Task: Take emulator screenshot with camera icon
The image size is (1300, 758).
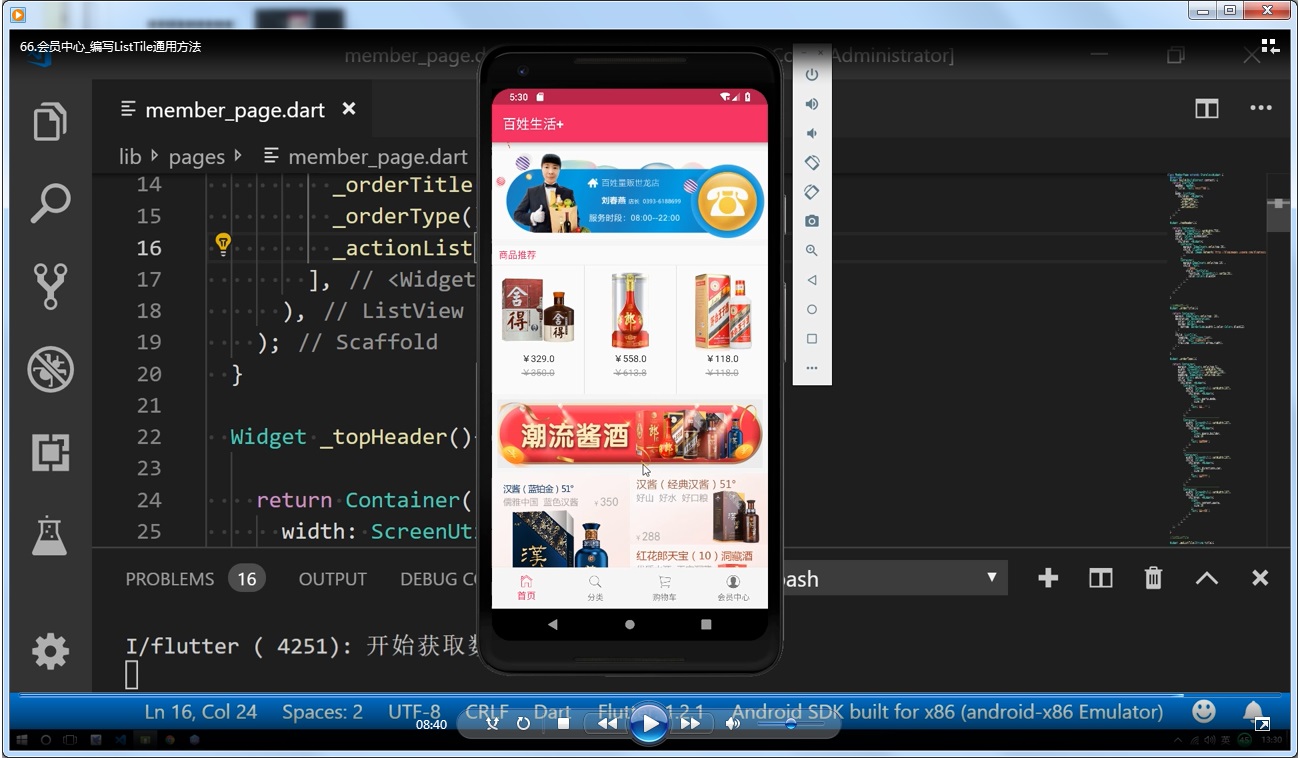Action: [812, 221]
